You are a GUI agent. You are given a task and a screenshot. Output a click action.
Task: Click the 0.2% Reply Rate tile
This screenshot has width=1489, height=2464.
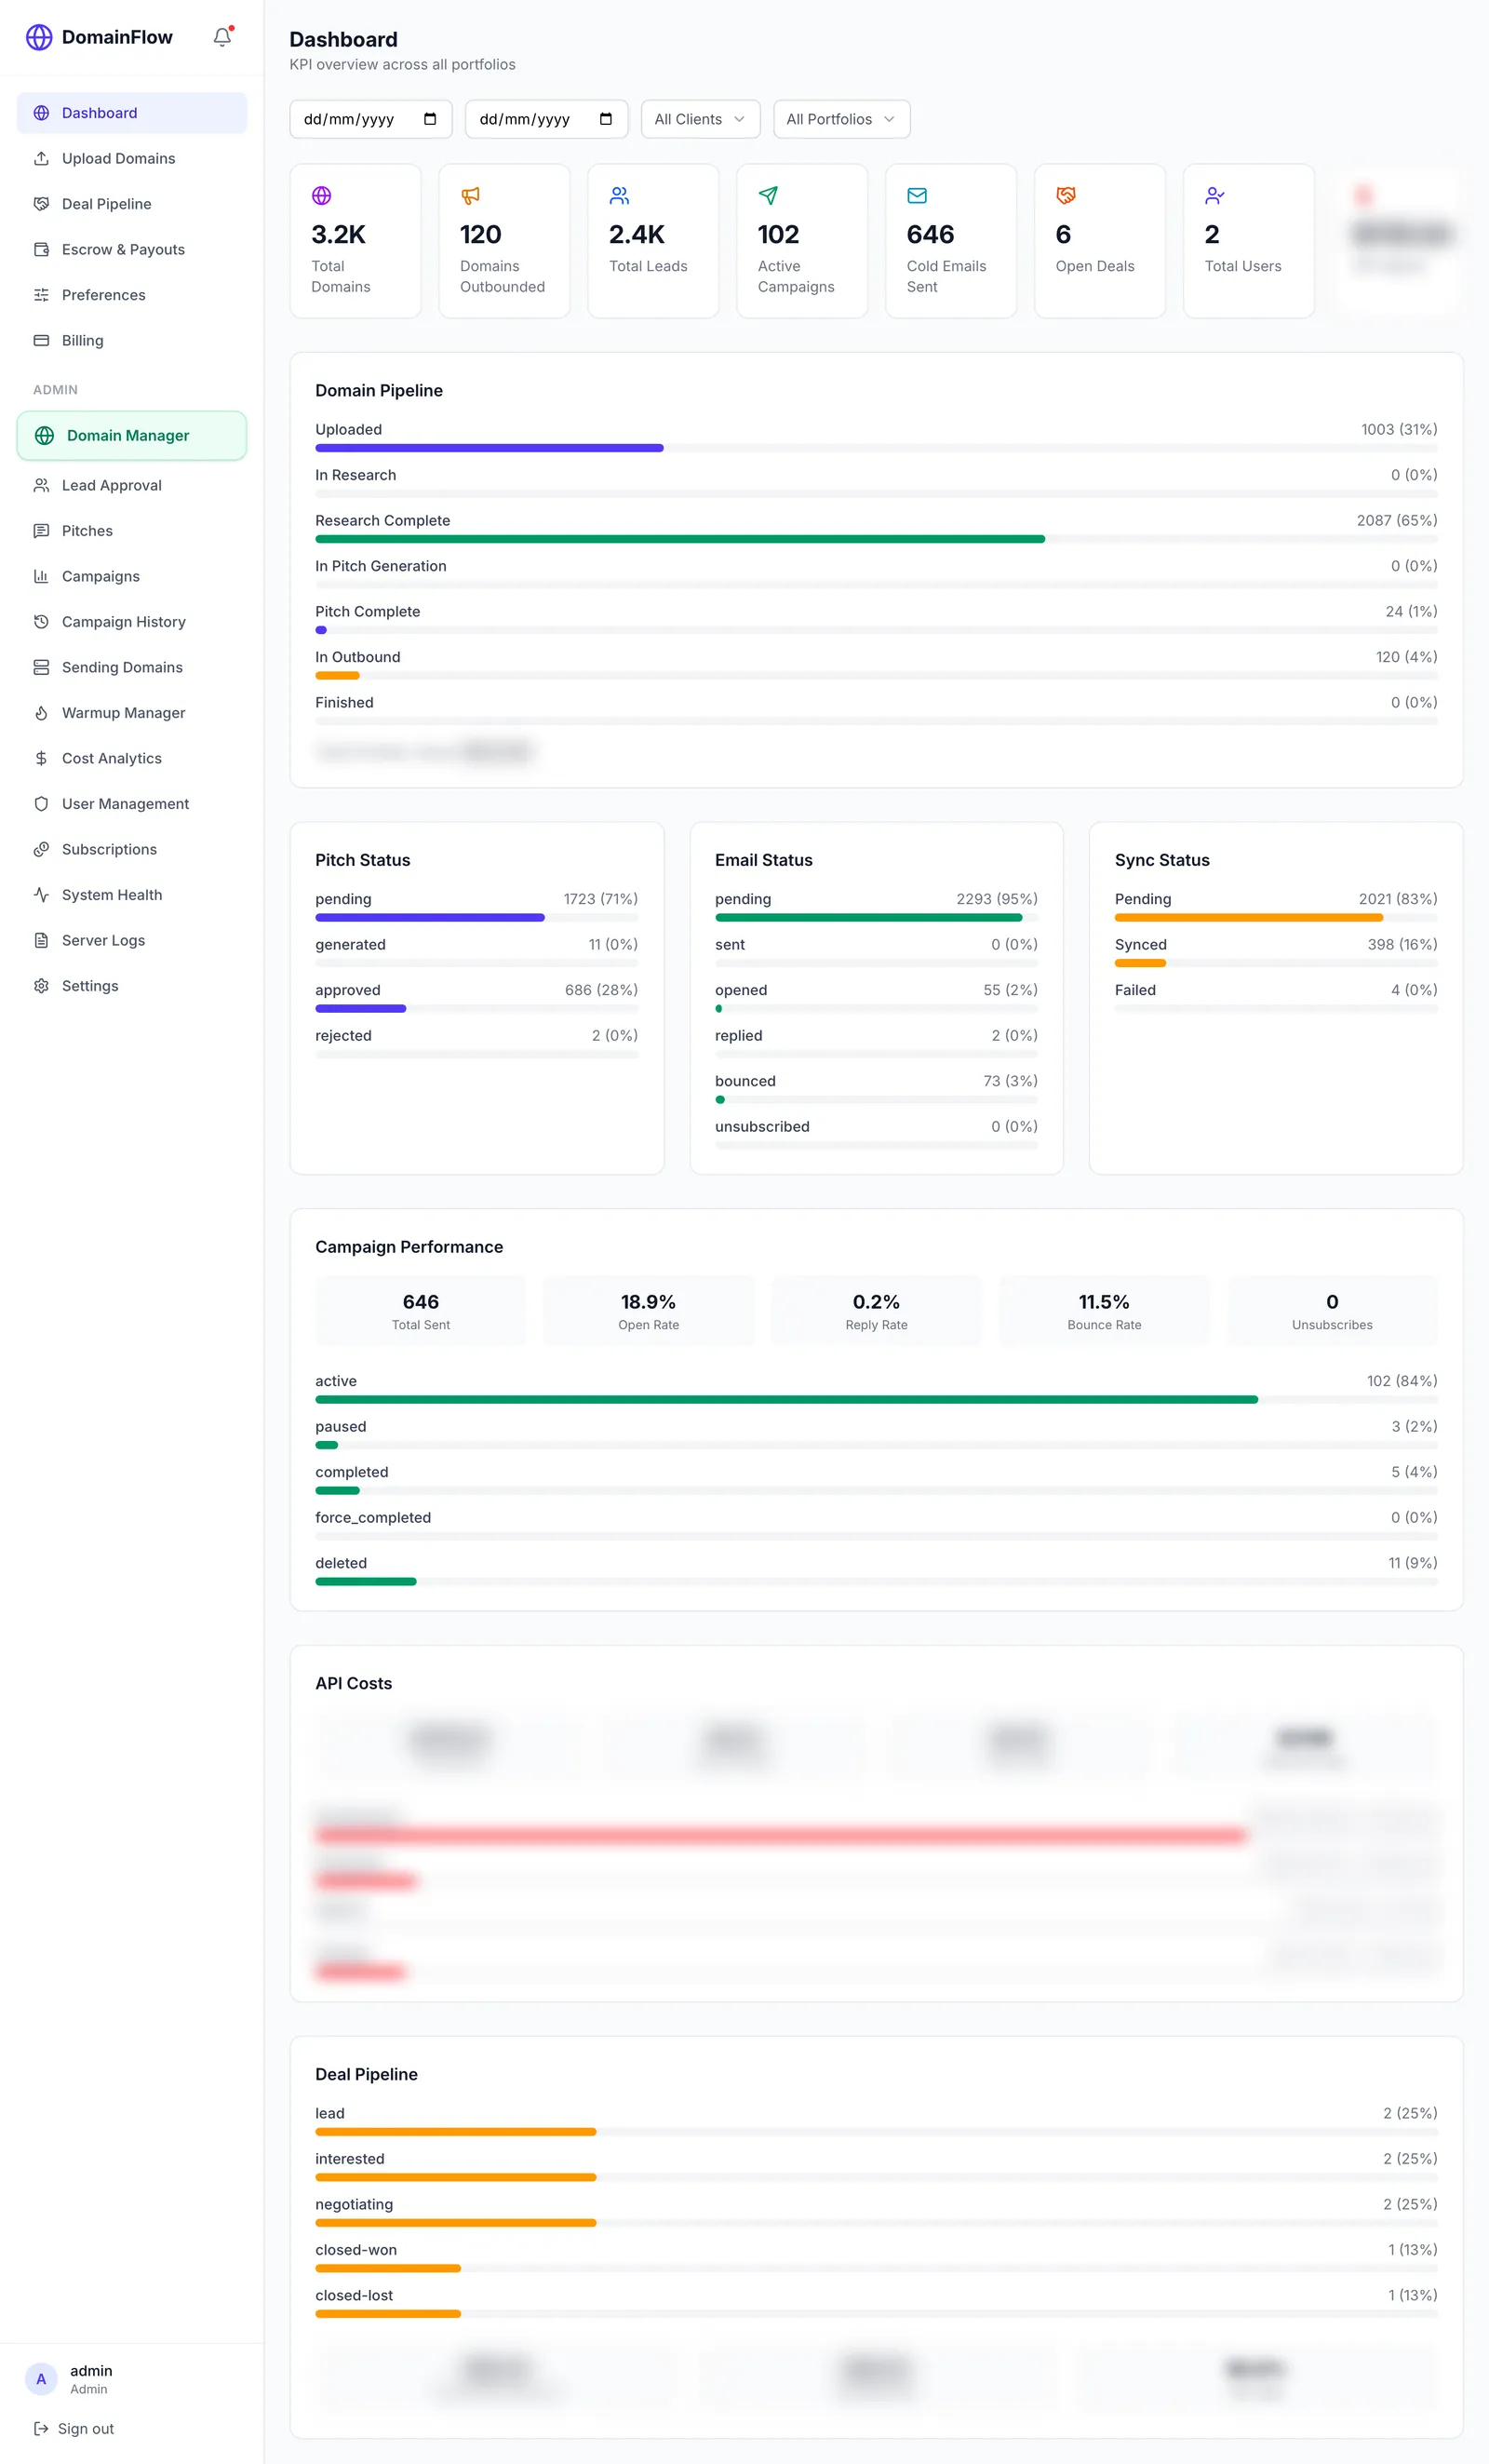(x=877, y=1311)
